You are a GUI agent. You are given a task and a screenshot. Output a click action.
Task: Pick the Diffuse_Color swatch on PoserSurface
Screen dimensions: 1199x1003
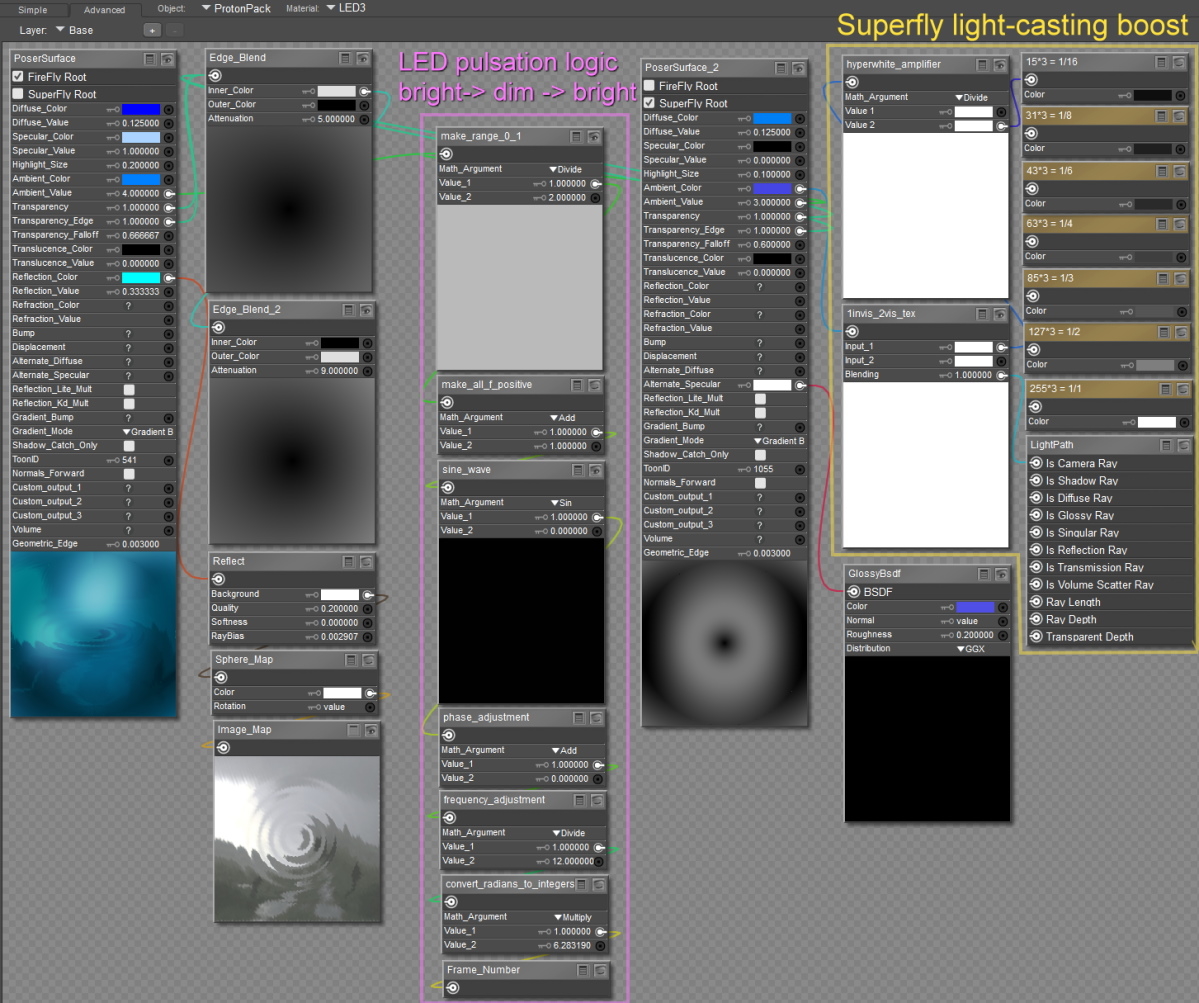pyautogui.click(x=141, y=109)
